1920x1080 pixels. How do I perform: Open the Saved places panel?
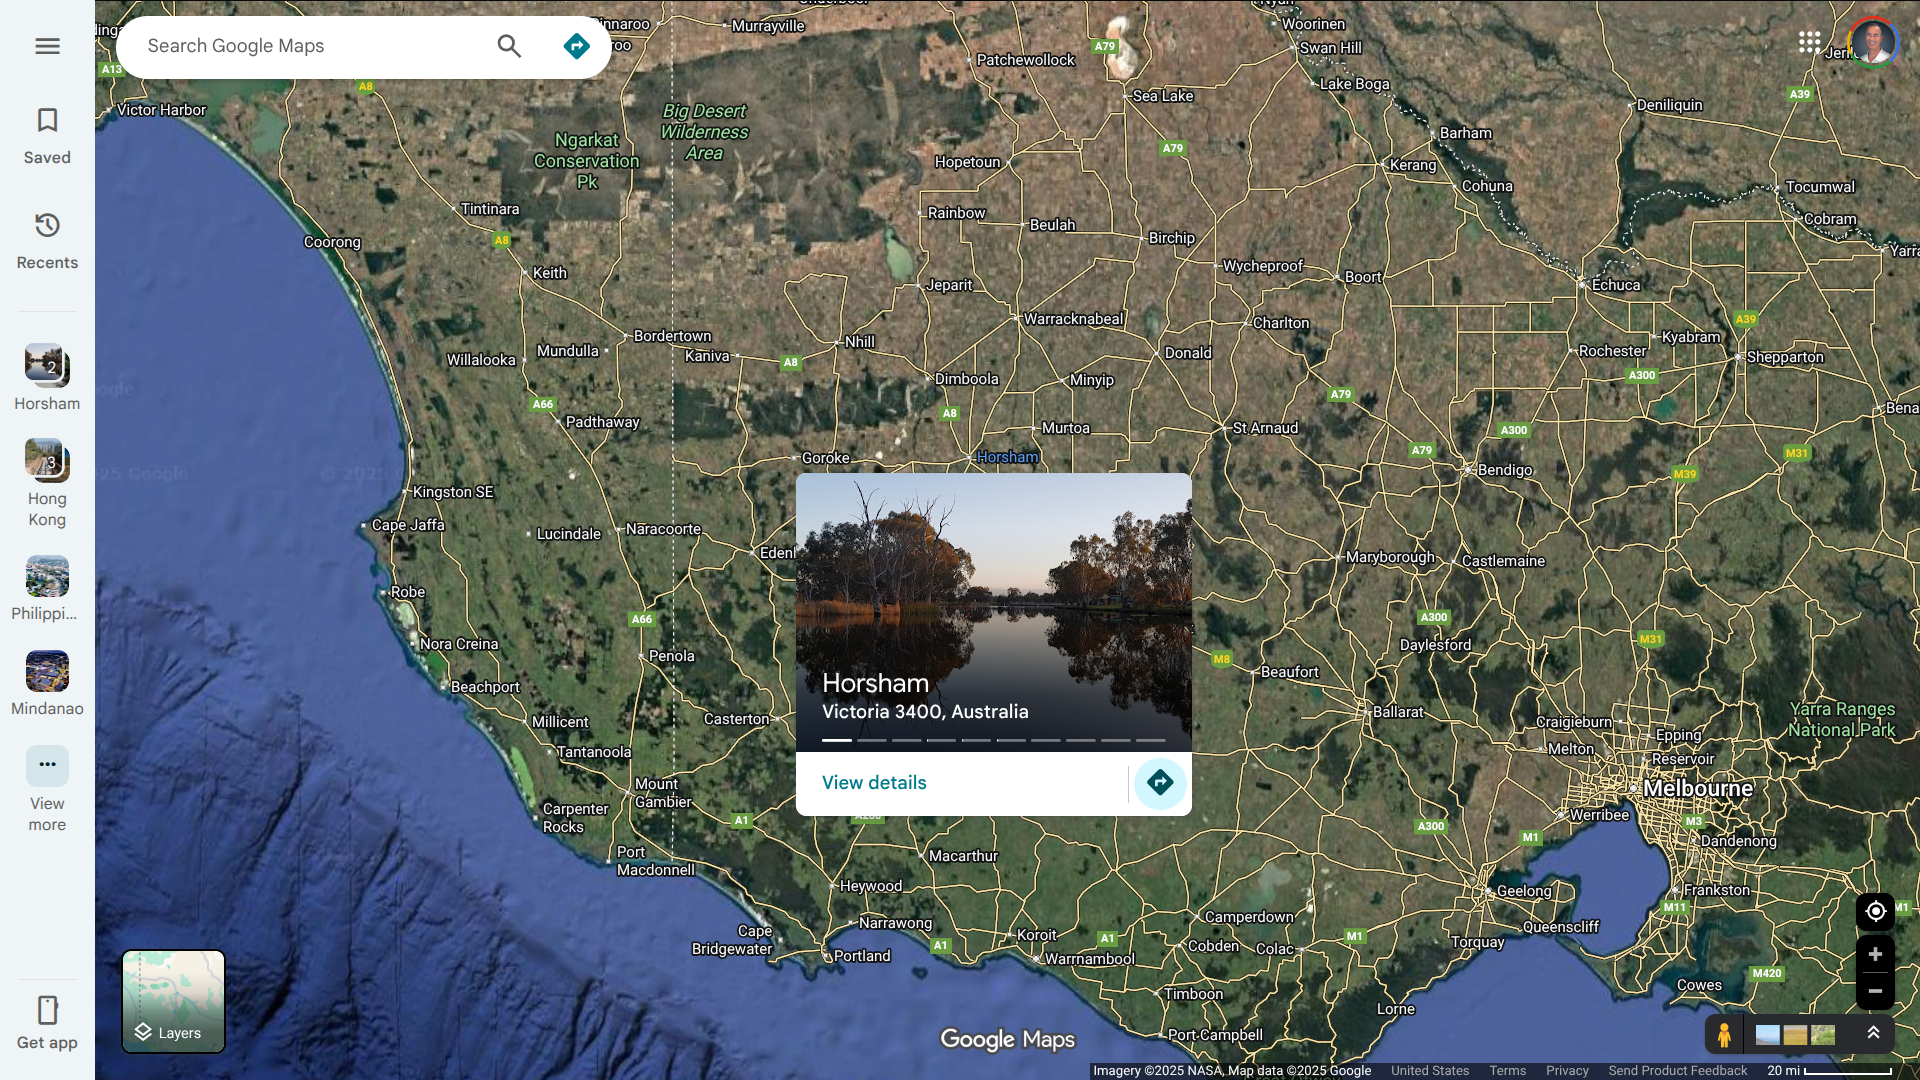coord(47,135)
